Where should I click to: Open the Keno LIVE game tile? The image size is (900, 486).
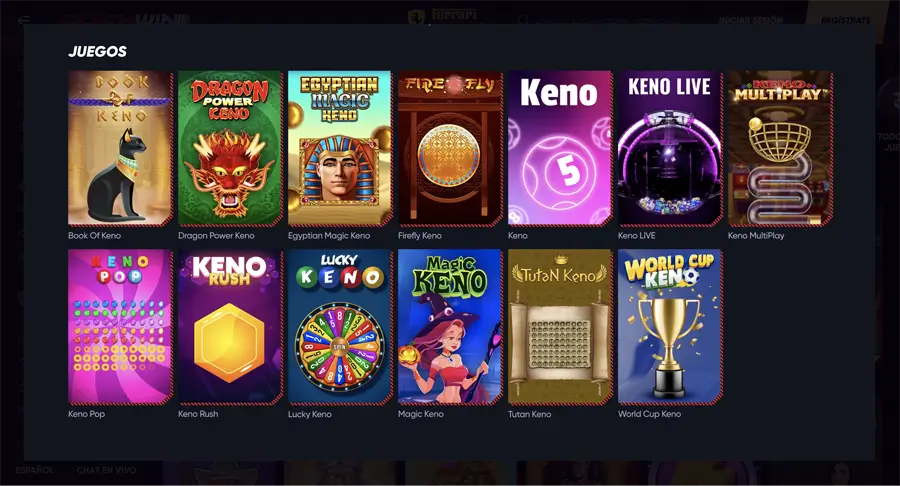(x=670, y=148)
